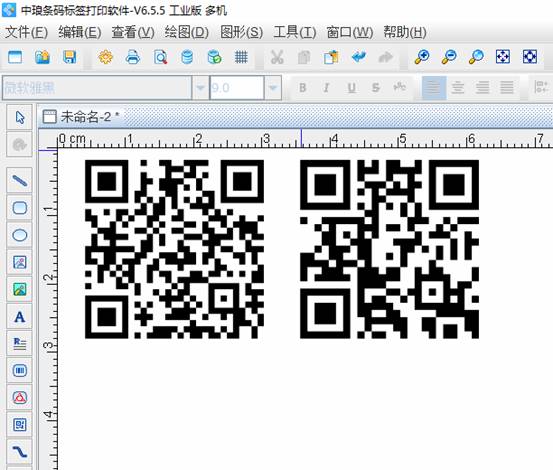Click the grey tool below pointer
The height and width of the screenshot is (470, 553).
(20, 145)
